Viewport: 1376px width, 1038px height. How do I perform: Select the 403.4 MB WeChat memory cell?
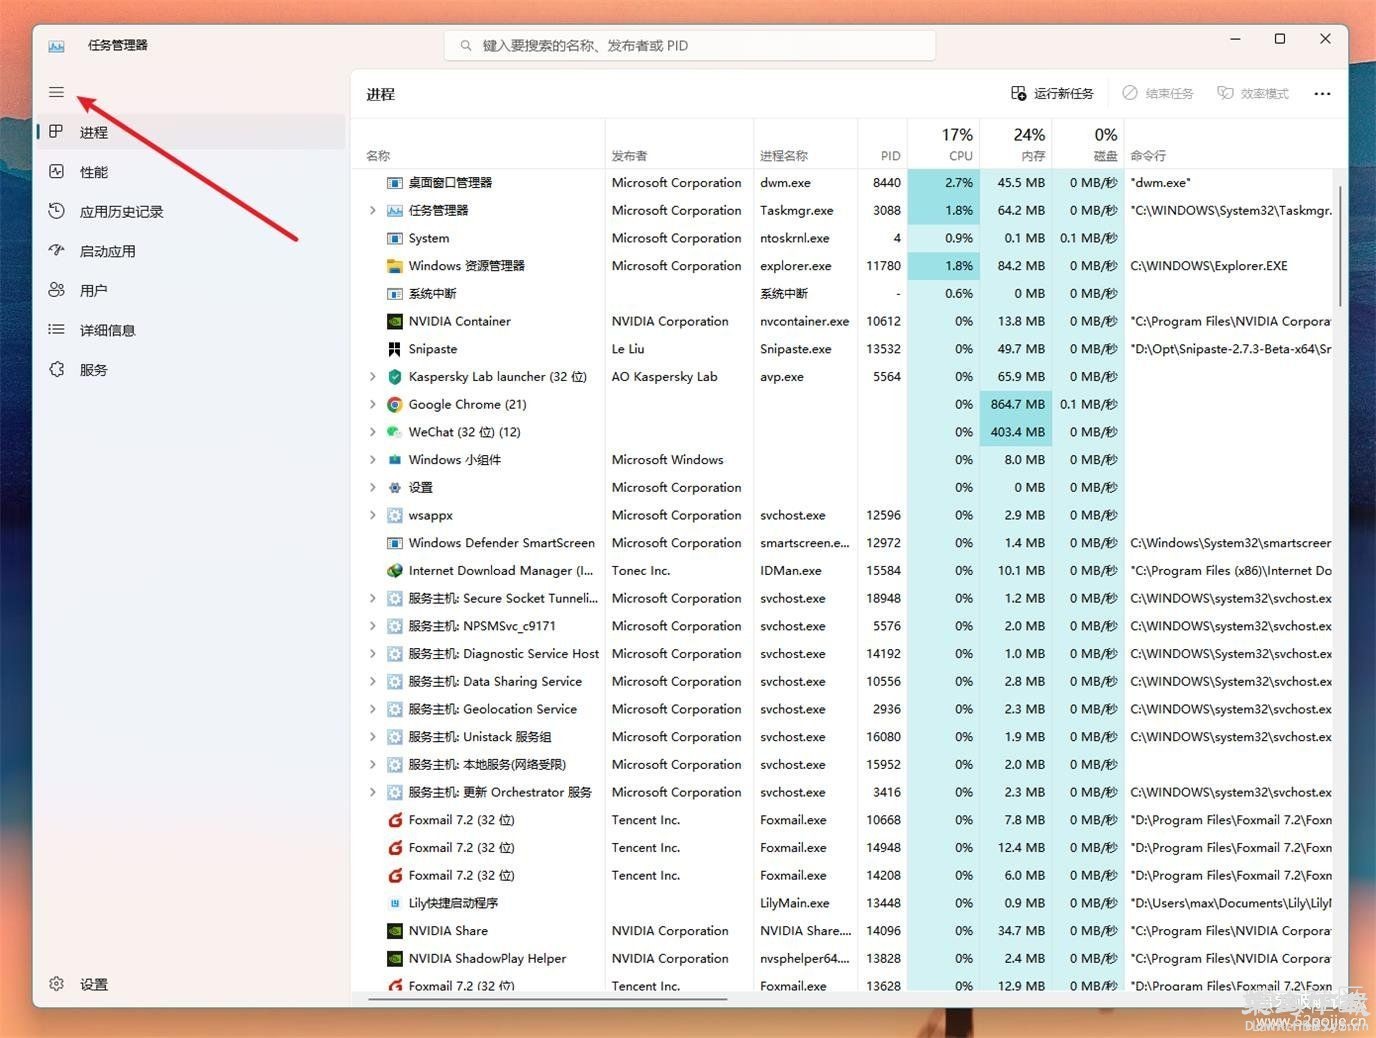1016,432
